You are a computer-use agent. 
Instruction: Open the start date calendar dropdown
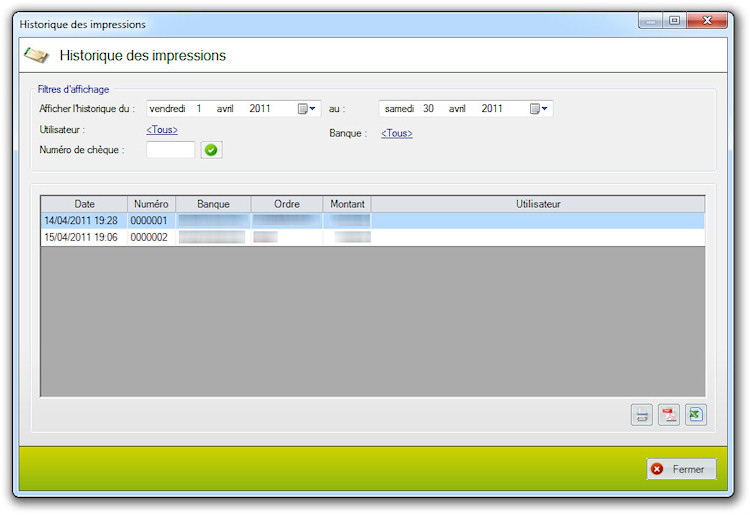tap(307, 109)
